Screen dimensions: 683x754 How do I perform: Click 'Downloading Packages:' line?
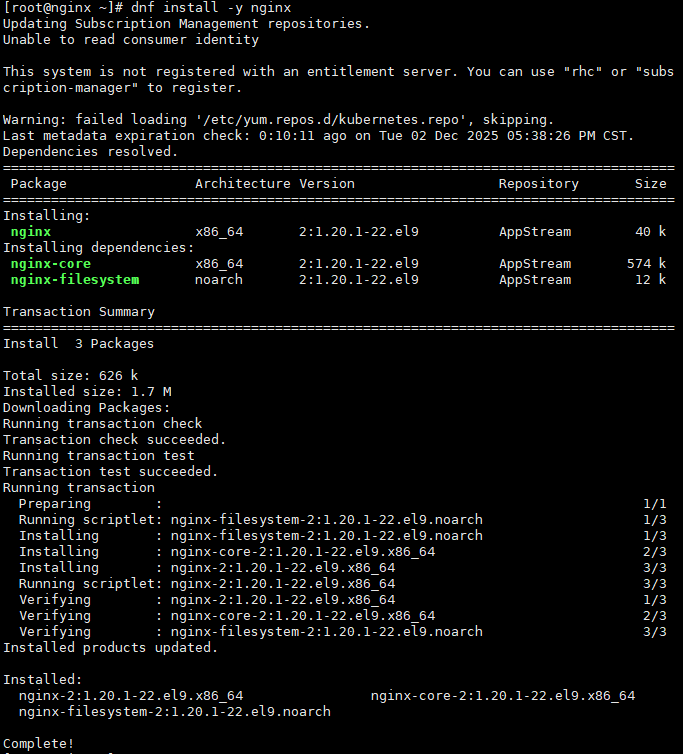[87, 408]
